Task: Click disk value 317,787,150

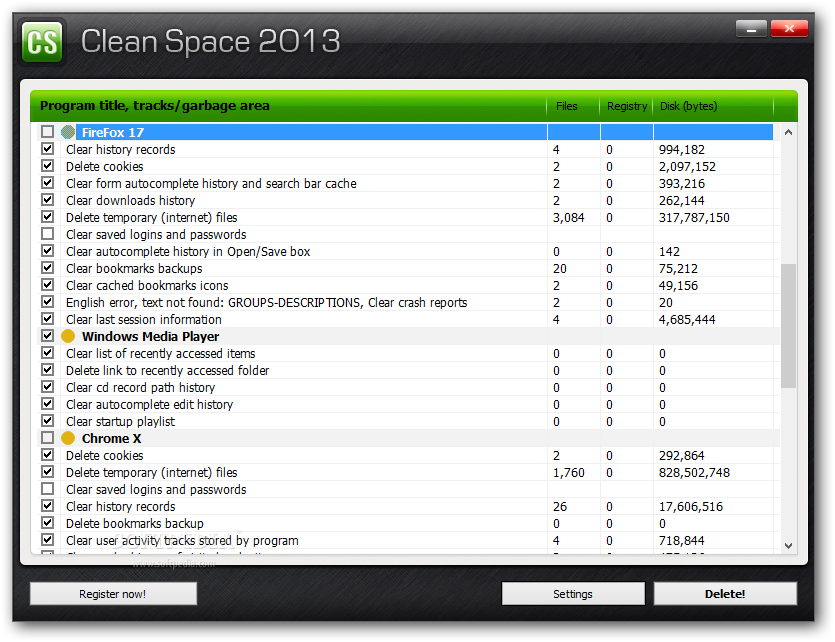Action: pyautogui.click(x=694, y=218)
